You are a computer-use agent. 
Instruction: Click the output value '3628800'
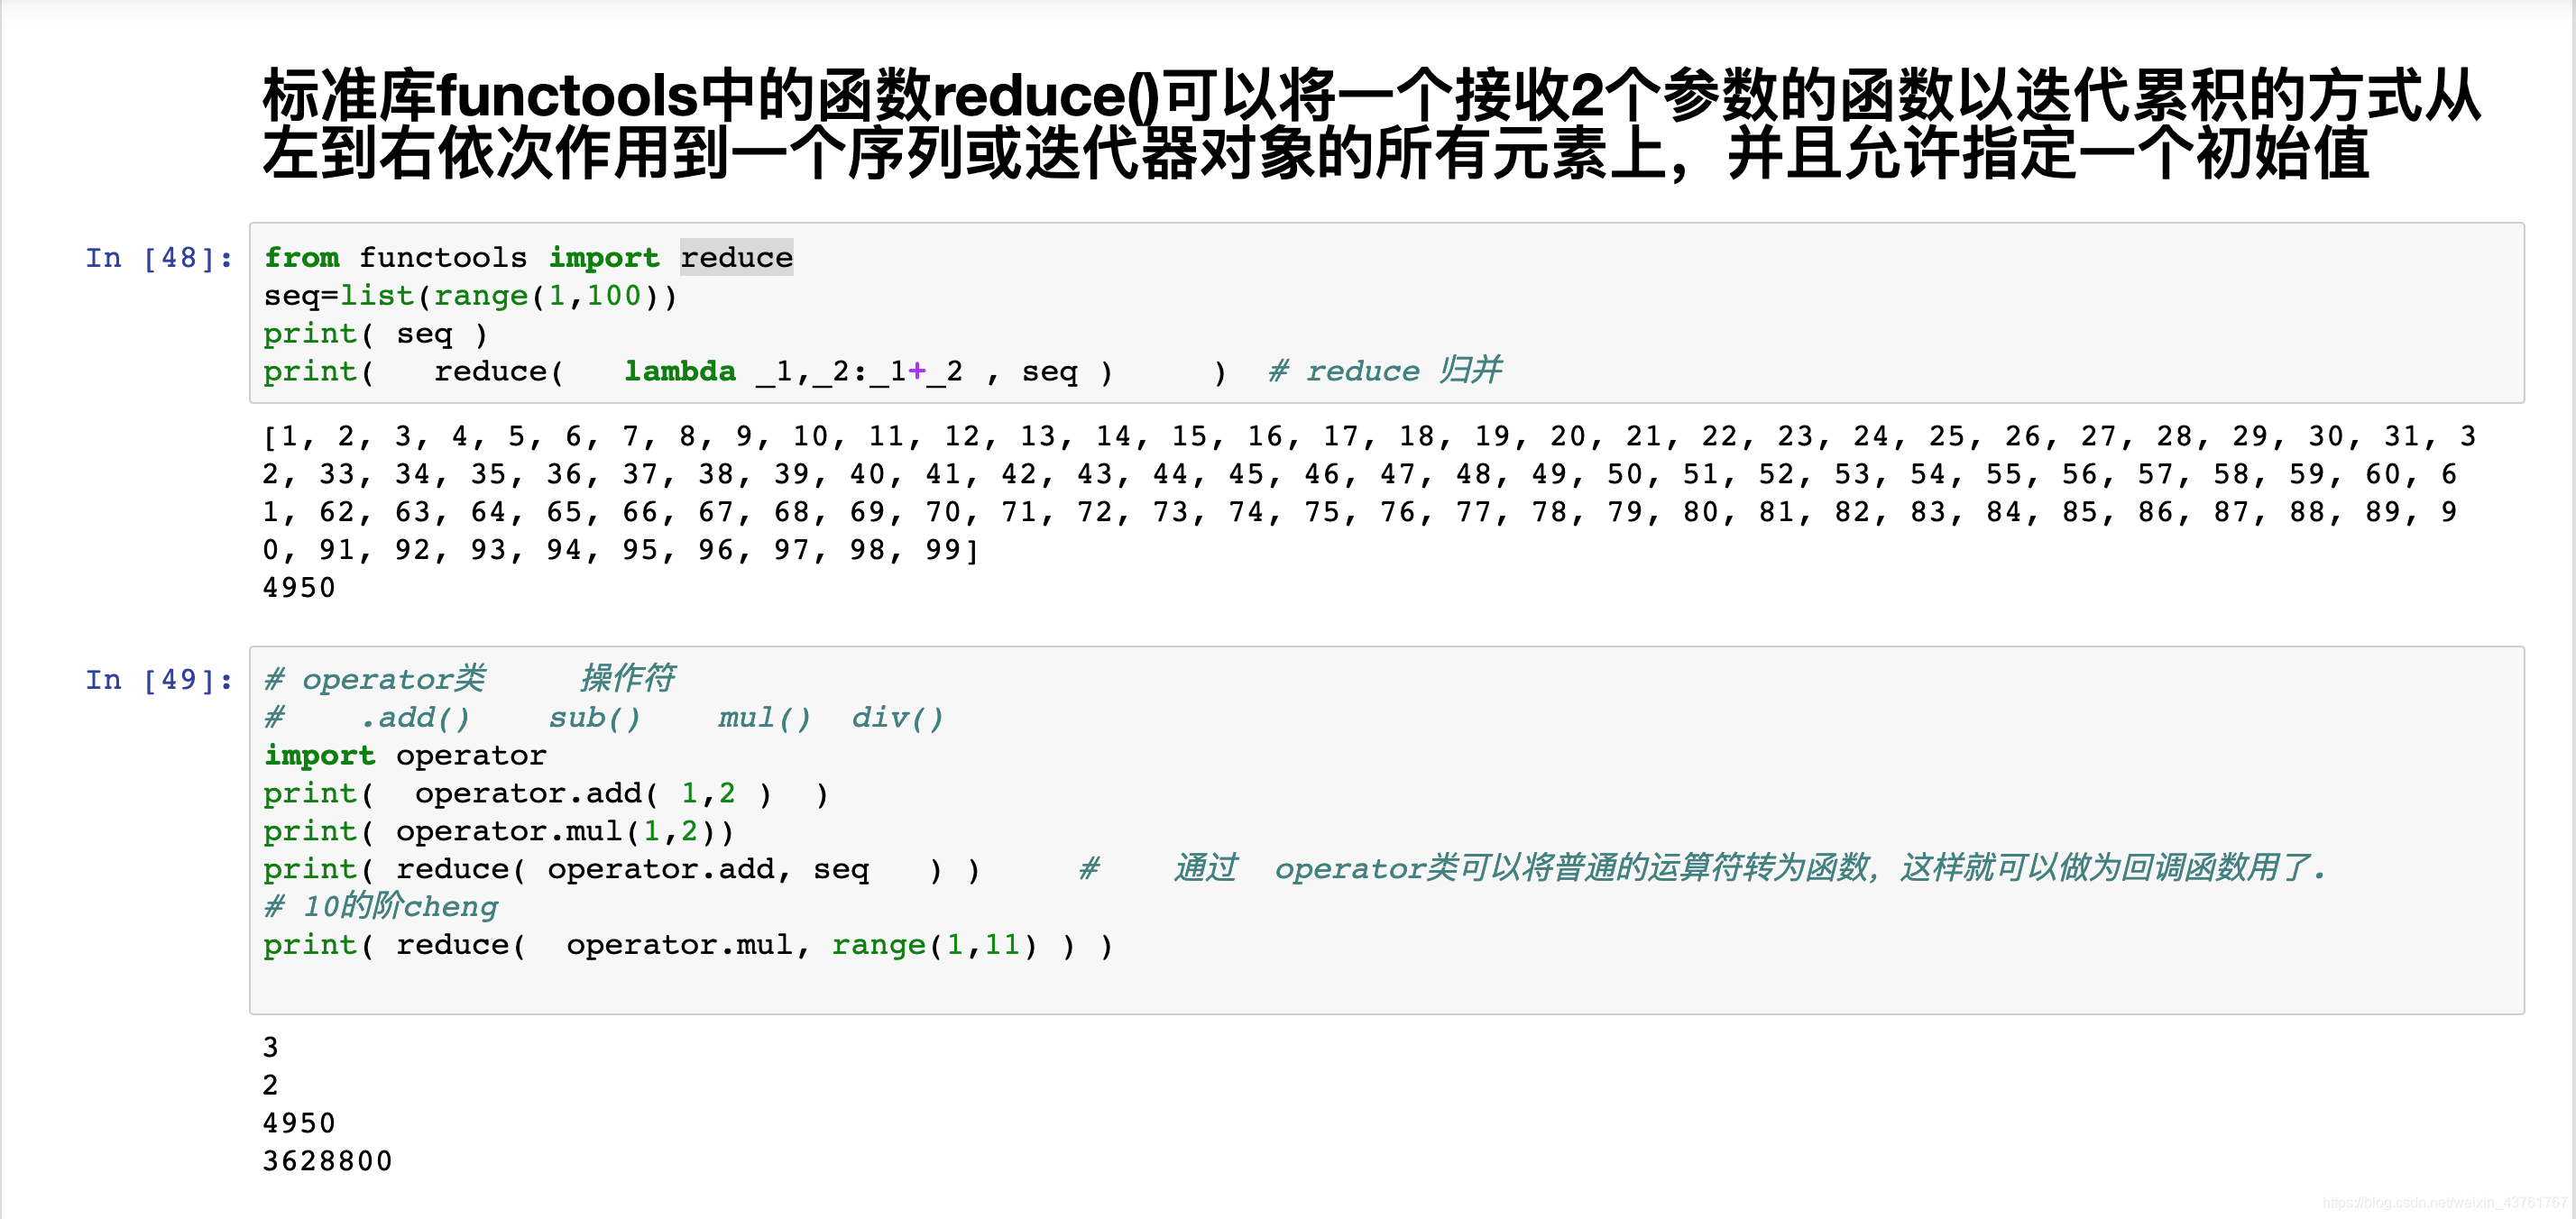(x=328, y=1161)
